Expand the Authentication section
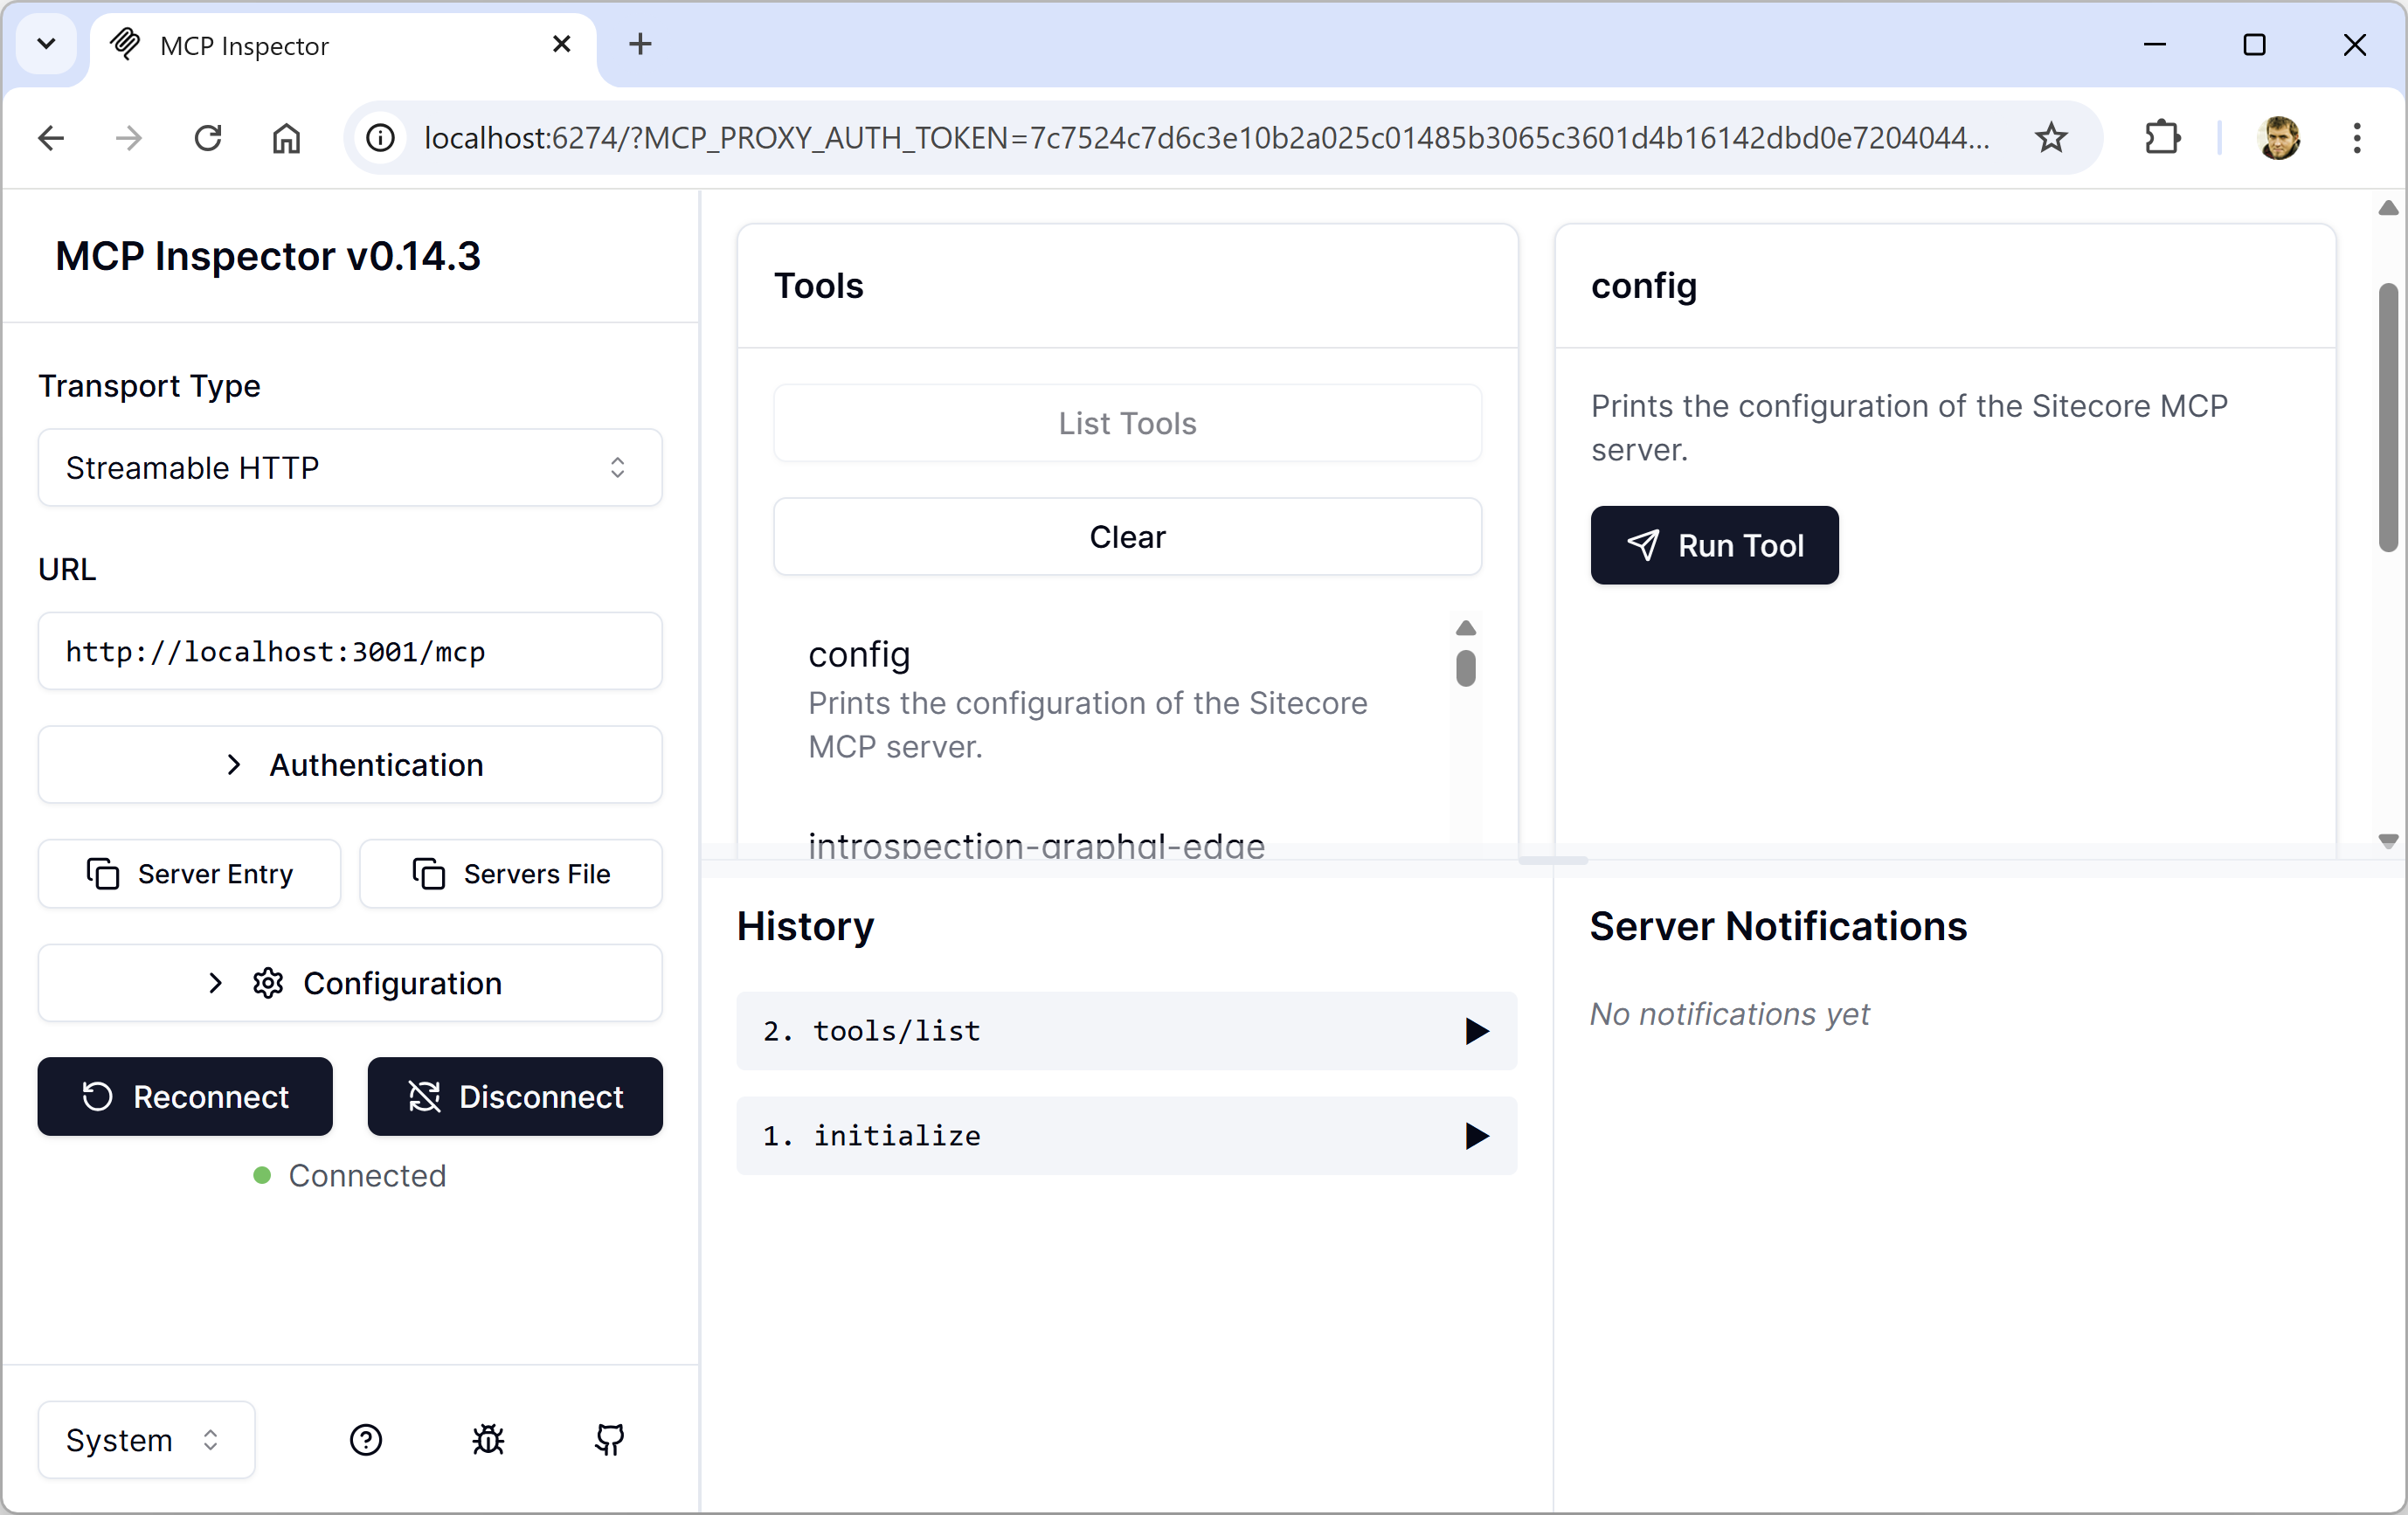This screenshot has height=1515, width=2408. [349, 765]
